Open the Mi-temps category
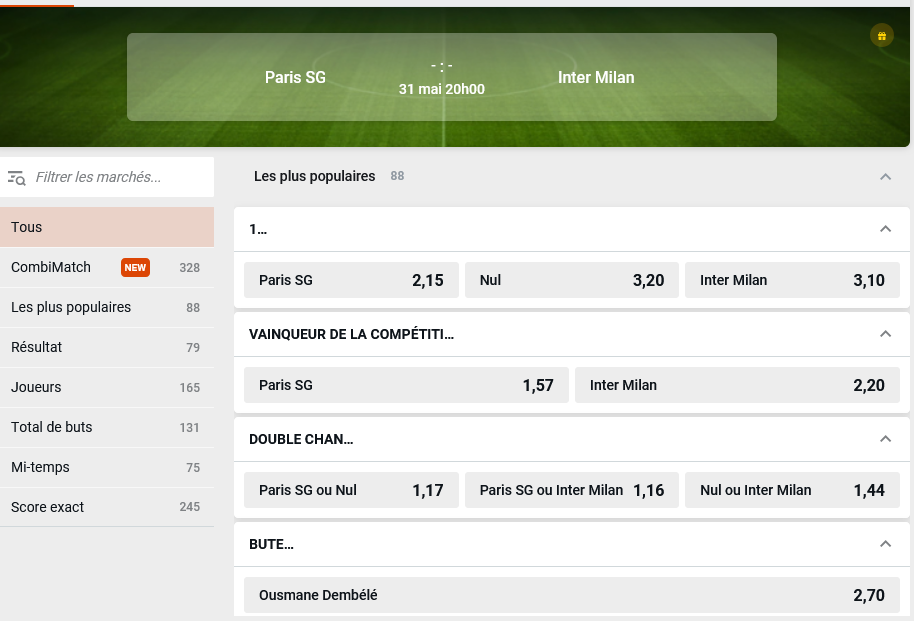Screen dimensions: 914x621 click(x=107, y=467)
